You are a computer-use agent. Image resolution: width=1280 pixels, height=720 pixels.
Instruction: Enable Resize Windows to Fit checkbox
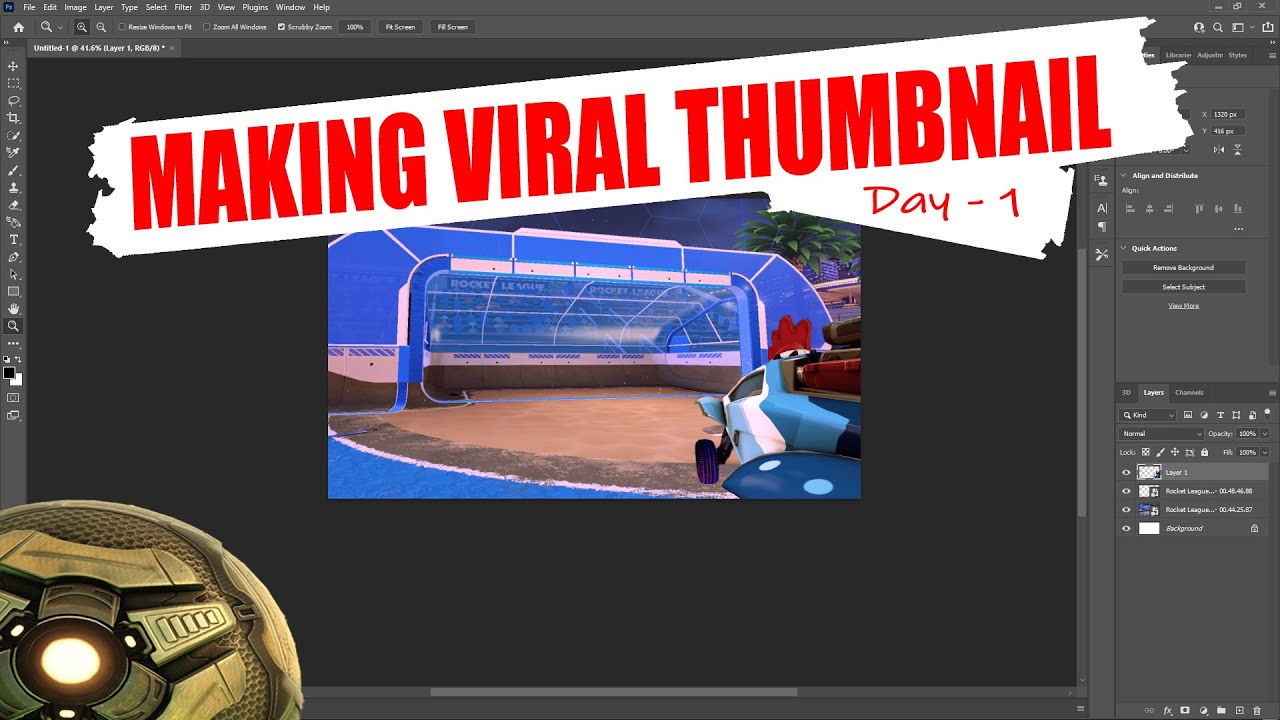123,27
